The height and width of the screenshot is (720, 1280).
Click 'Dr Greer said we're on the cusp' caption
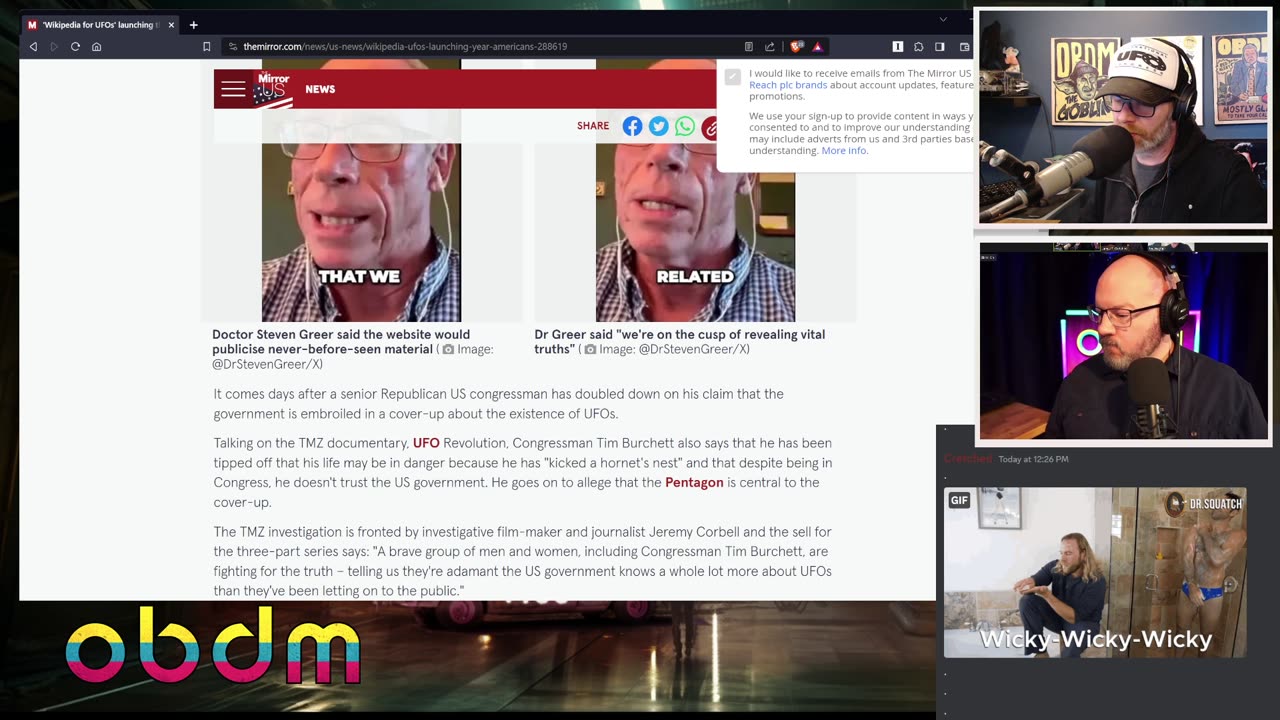pyautogui.click(x=680, y=342)
